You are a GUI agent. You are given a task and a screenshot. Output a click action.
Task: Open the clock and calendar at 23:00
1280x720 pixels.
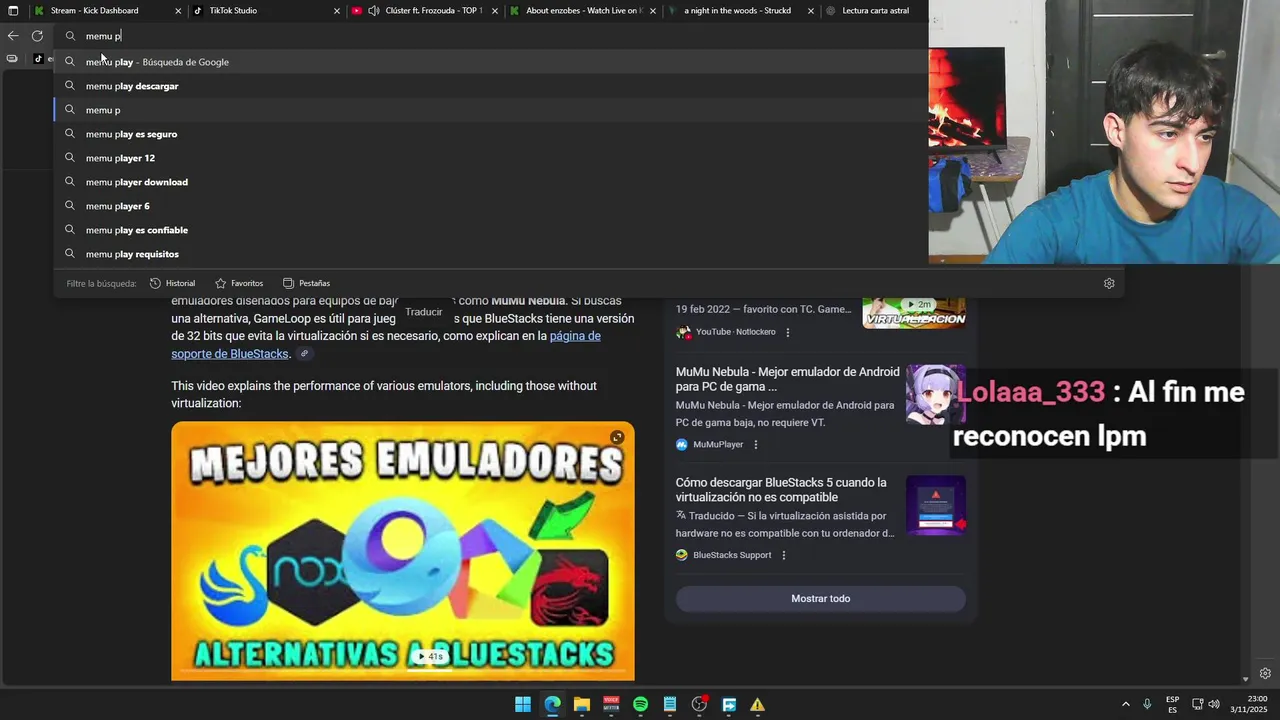click(x=1251, y=704)
